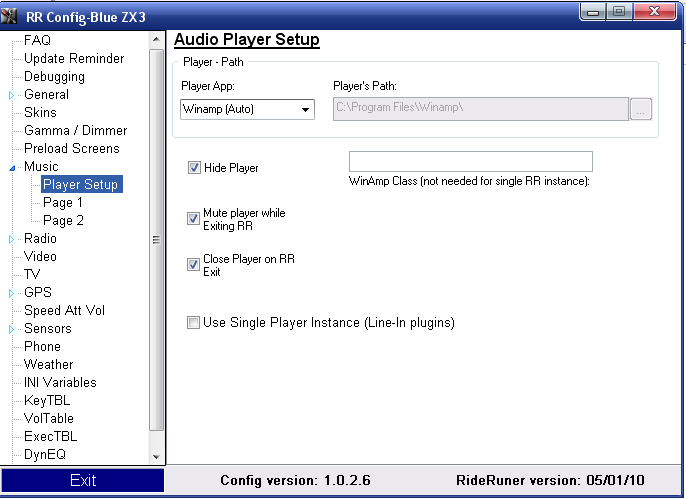Open the General settings item
Viewport: 686px width, 498px height.
[x=46, y=95]
